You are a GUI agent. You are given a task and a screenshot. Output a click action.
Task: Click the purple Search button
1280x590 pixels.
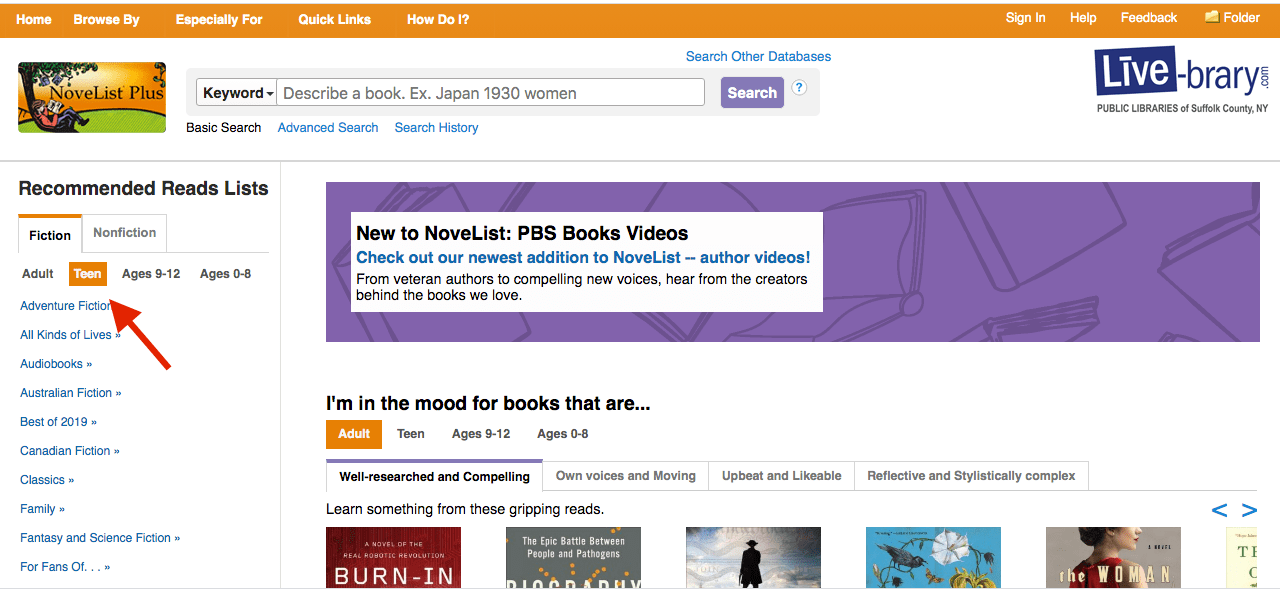(752, 92)
